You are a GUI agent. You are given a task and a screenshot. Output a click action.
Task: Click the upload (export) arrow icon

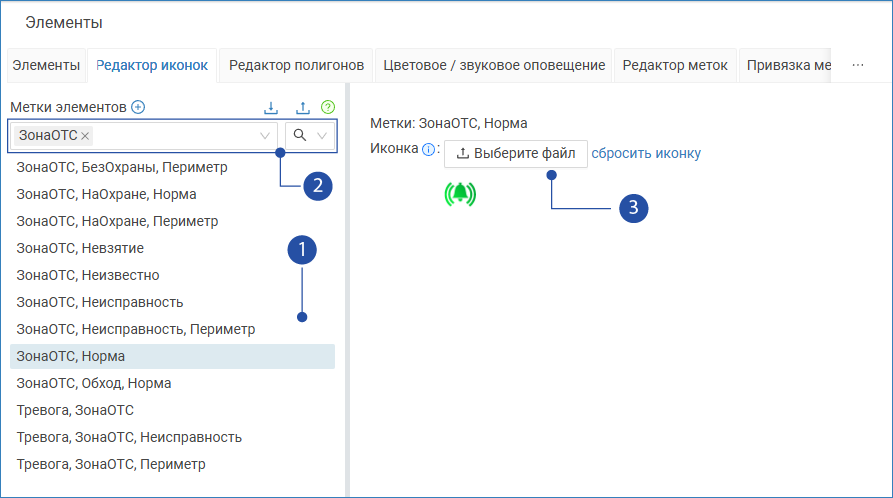[303, 107]
